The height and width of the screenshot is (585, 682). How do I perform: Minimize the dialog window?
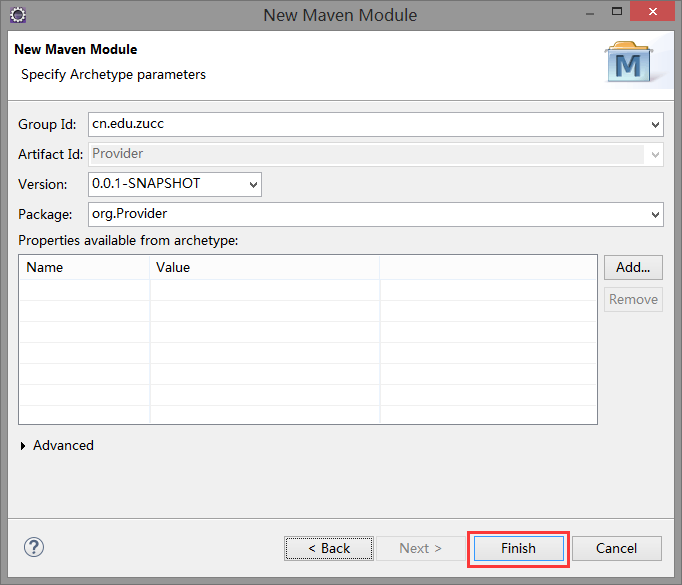point(590,13)
